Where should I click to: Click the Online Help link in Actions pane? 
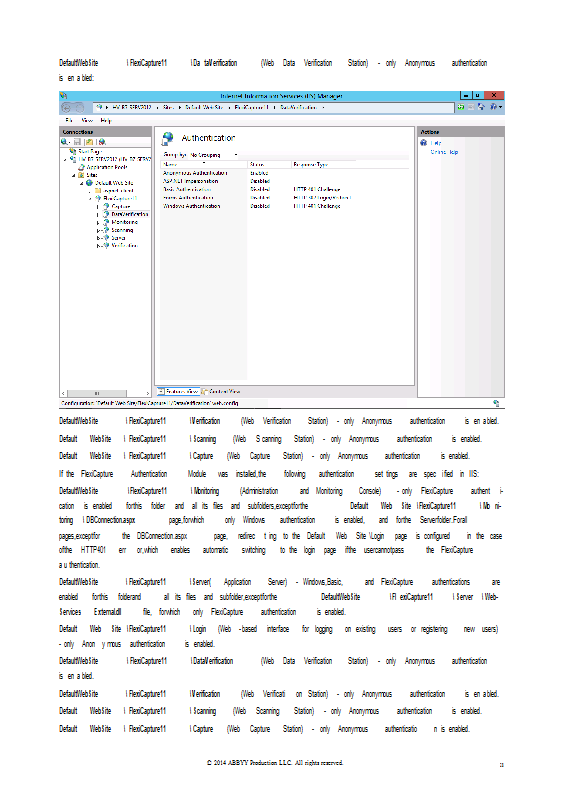point(444,152)
